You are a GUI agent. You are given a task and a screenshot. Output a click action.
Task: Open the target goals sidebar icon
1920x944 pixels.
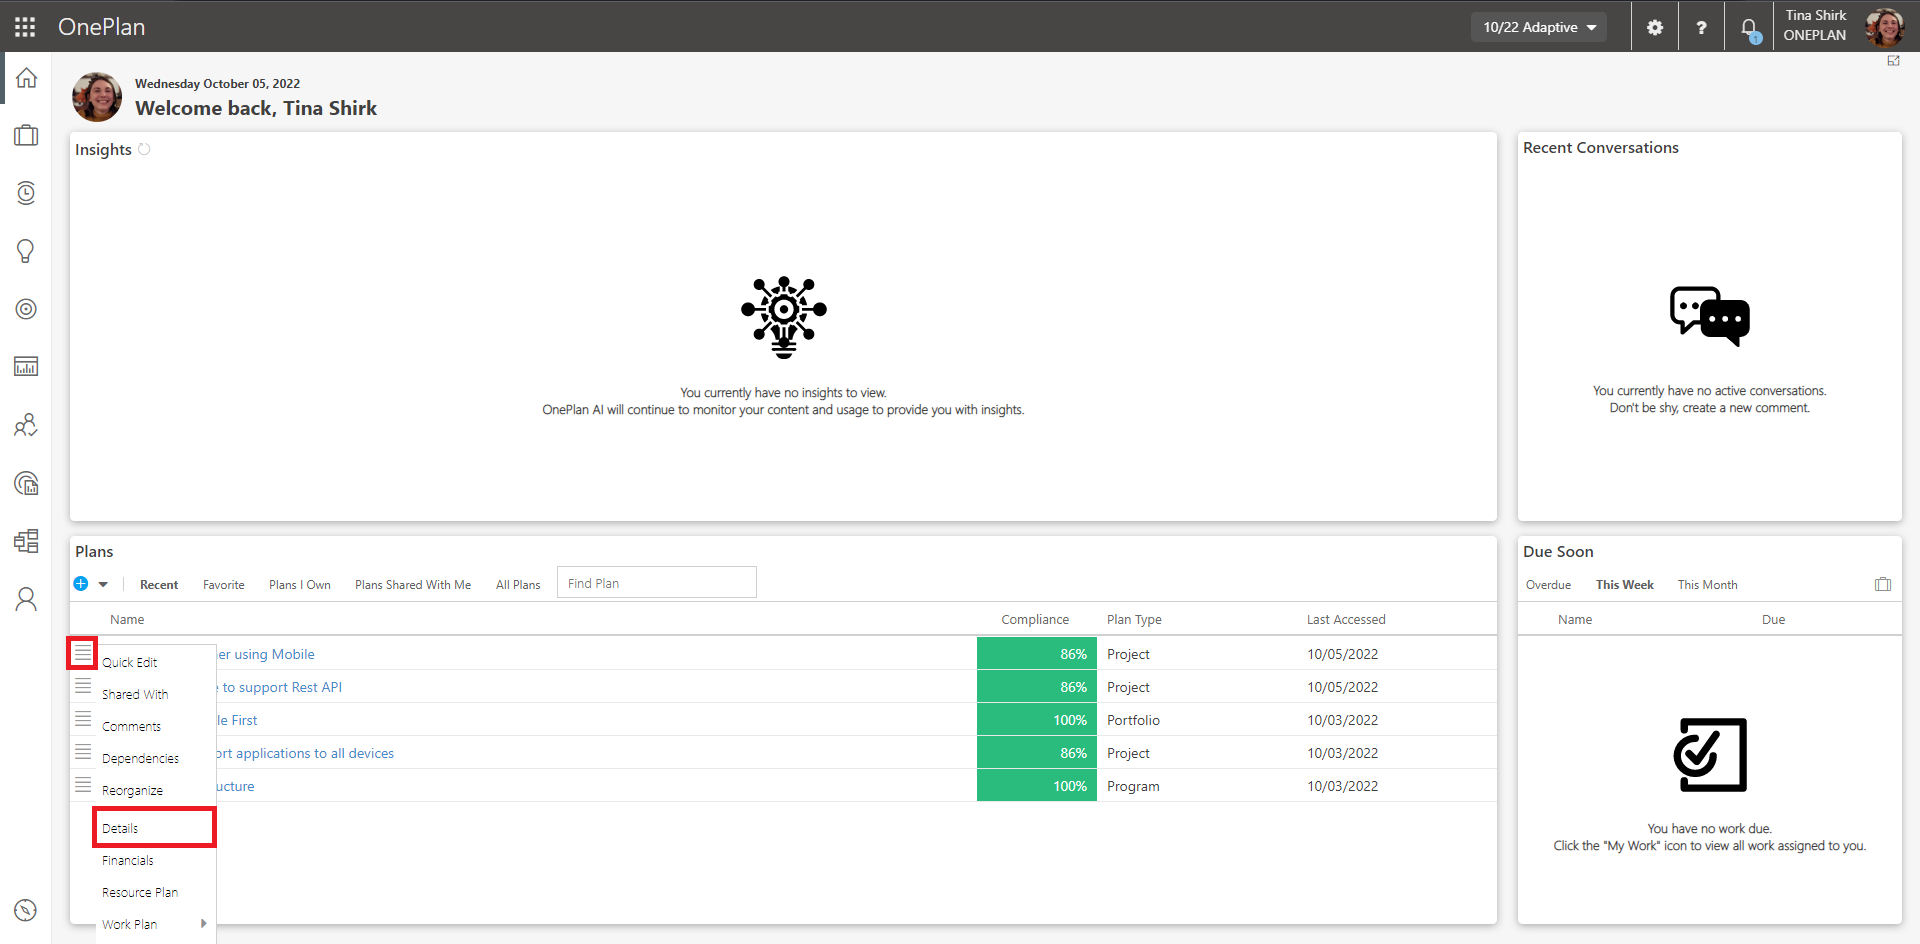point(26,309)
